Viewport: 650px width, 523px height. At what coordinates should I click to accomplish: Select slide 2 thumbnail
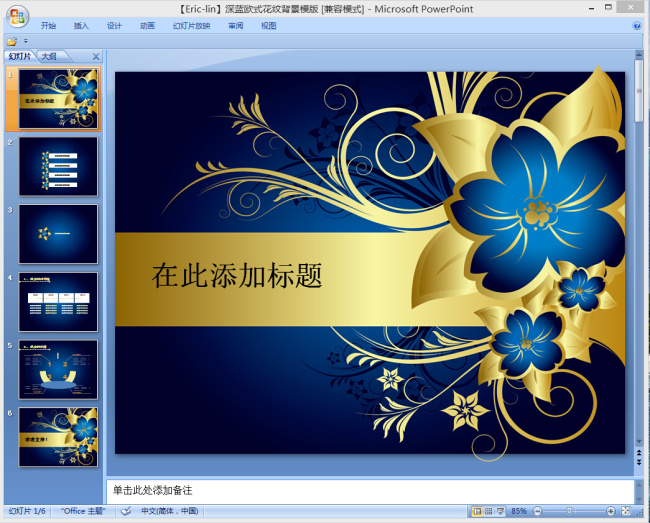(x=58, y=166)
